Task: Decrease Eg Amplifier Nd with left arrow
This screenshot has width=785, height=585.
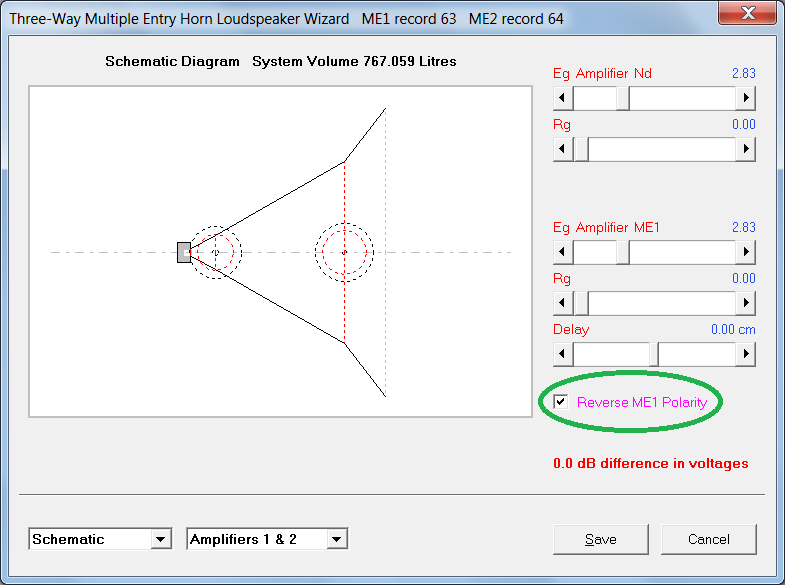Action: pos(563,98)
